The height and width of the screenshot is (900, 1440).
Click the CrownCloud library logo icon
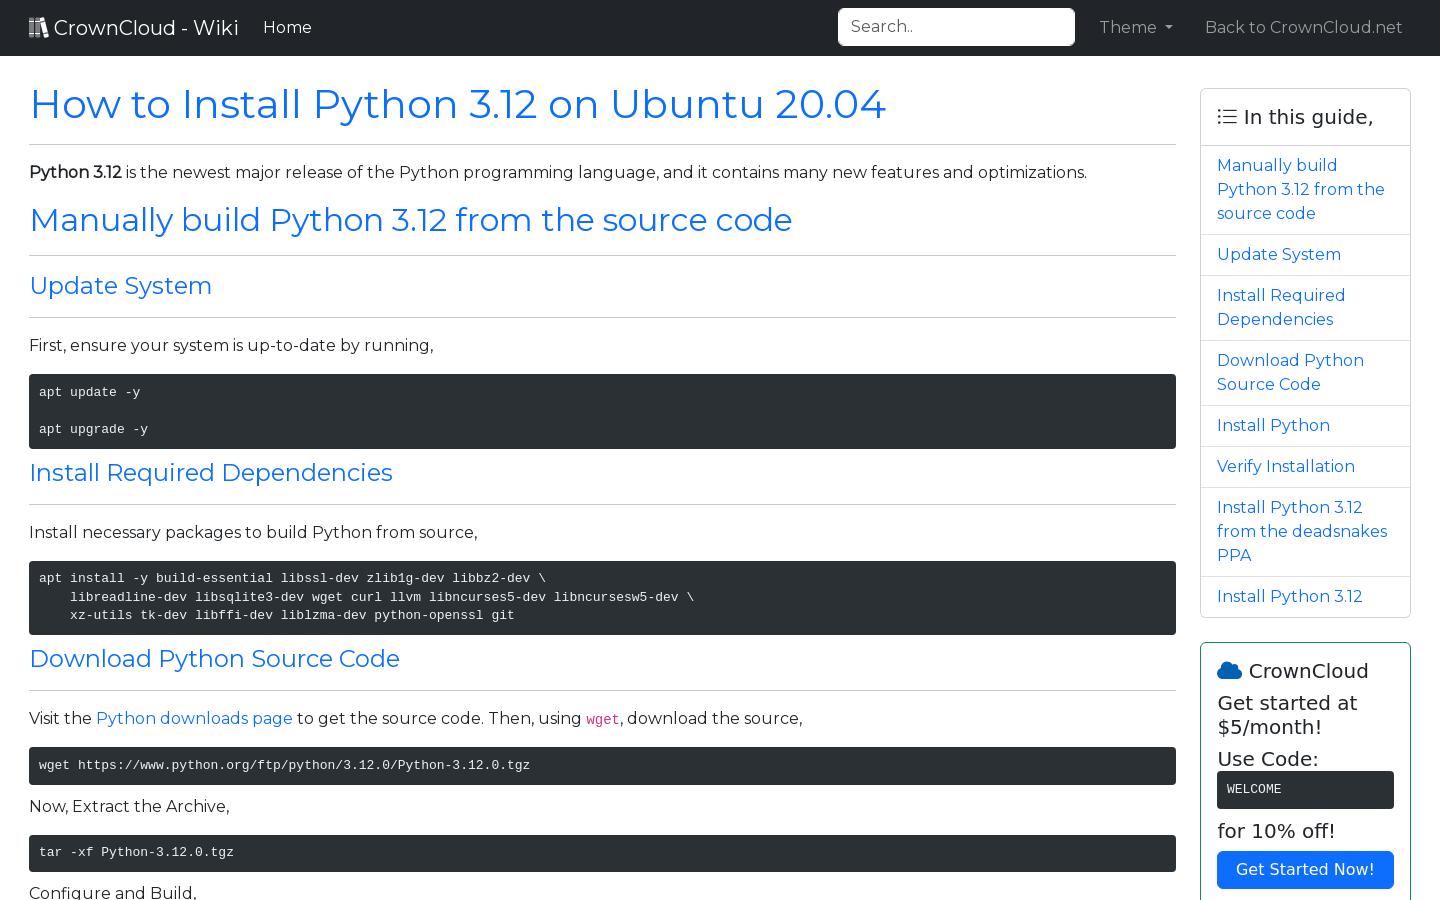point(38,26)
